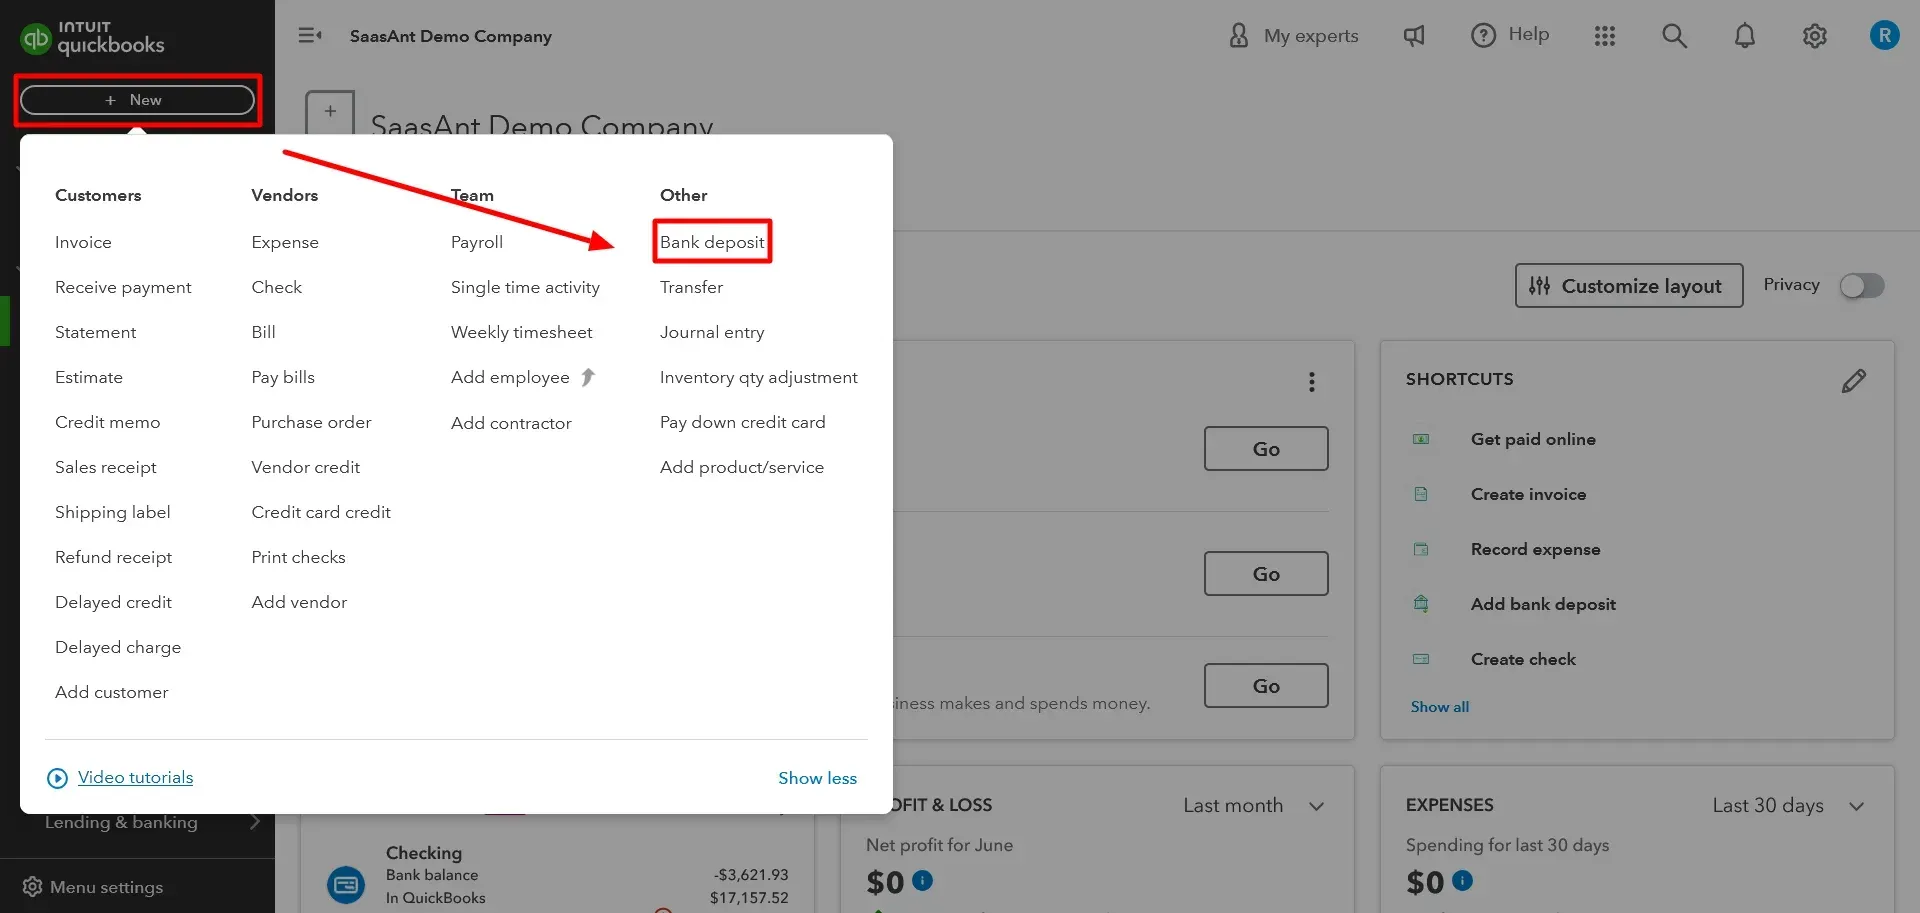
Task: Choose Add contractor under Team
Action: tap(511, 423)
